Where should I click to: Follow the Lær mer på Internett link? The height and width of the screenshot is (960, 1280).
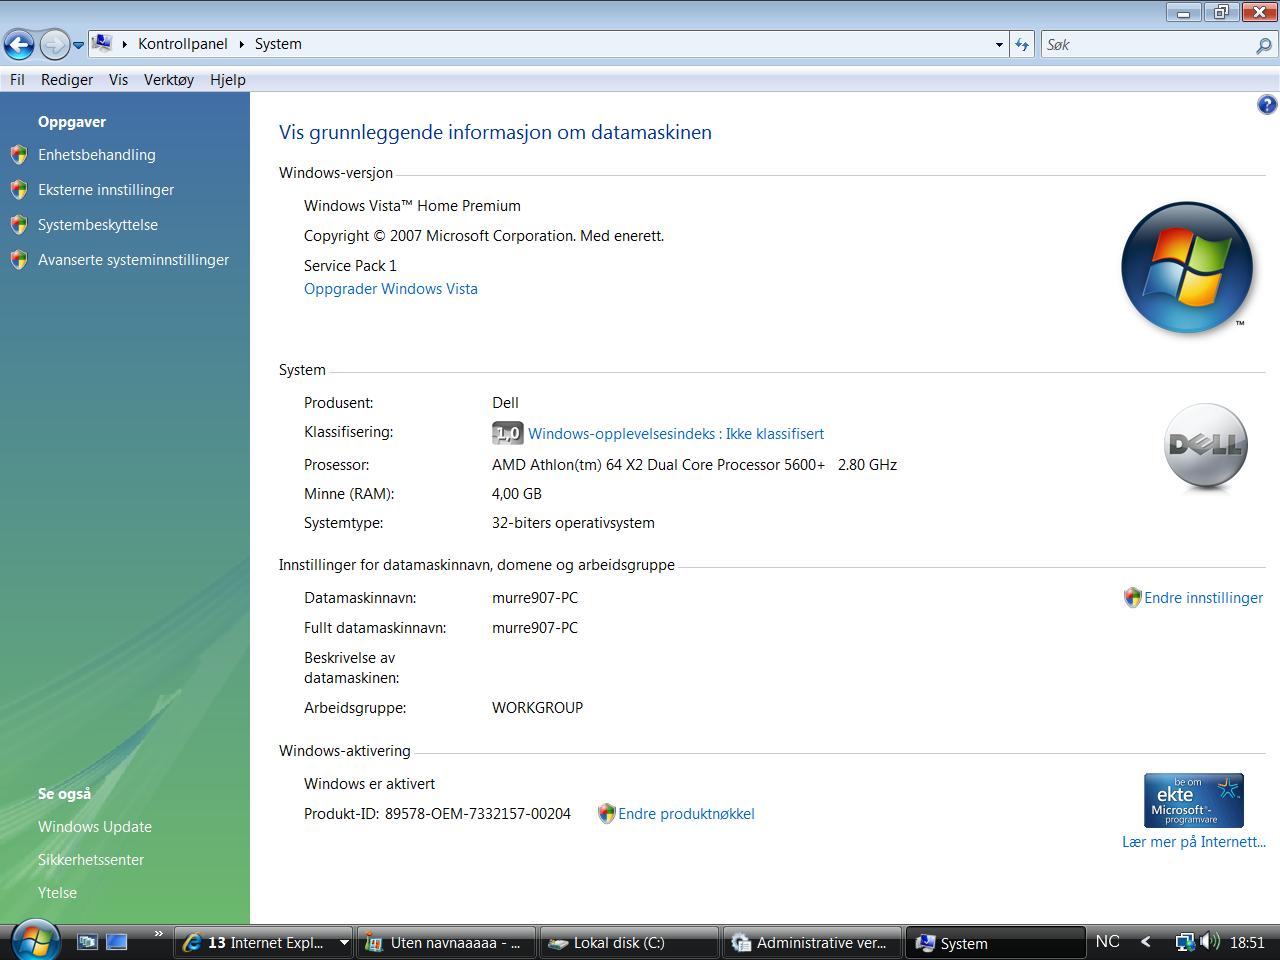coord(1194,842)
